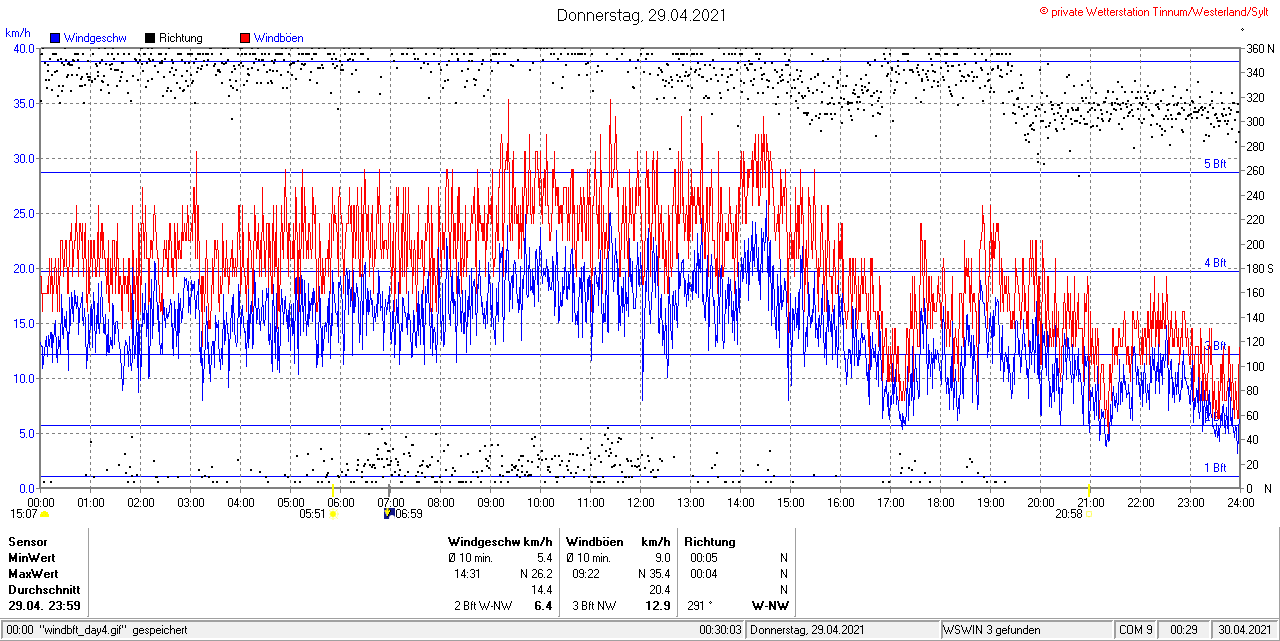This screenshot has width=1280, height=641.
Task: Click the 'Sensor' row header
Action: (27, 542)
